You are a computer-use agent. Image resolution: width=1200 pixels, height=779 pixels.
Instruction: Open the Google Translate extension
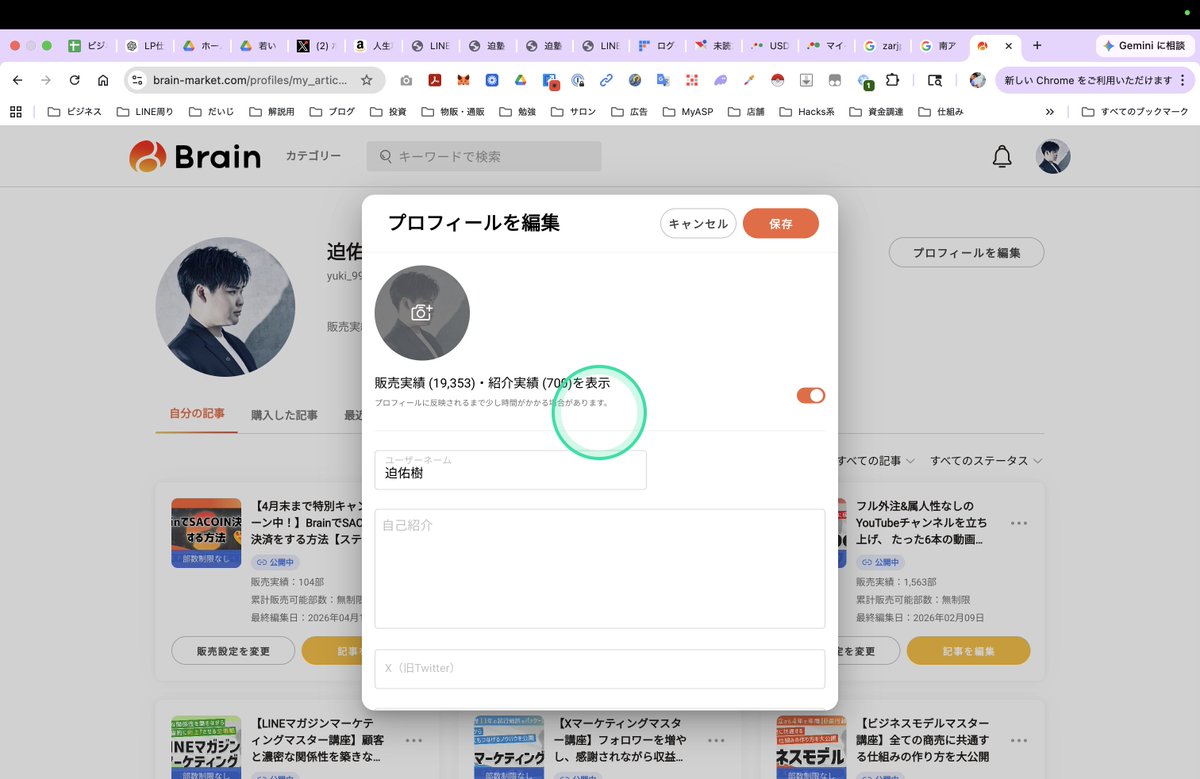click(663, 80)
